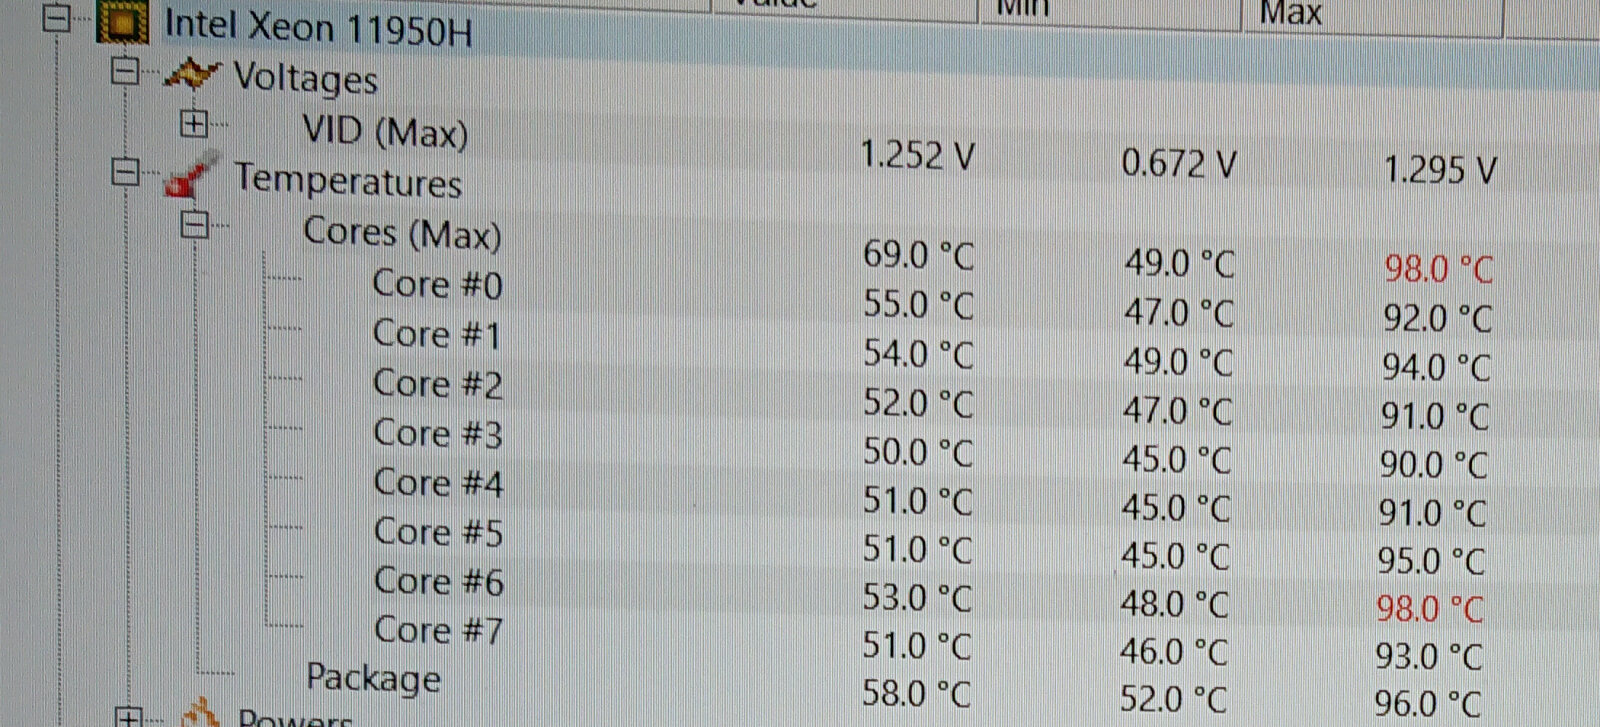Click the 1.295 V maximum VID value
1600x727 pixels.
[x=1439, y=170]
